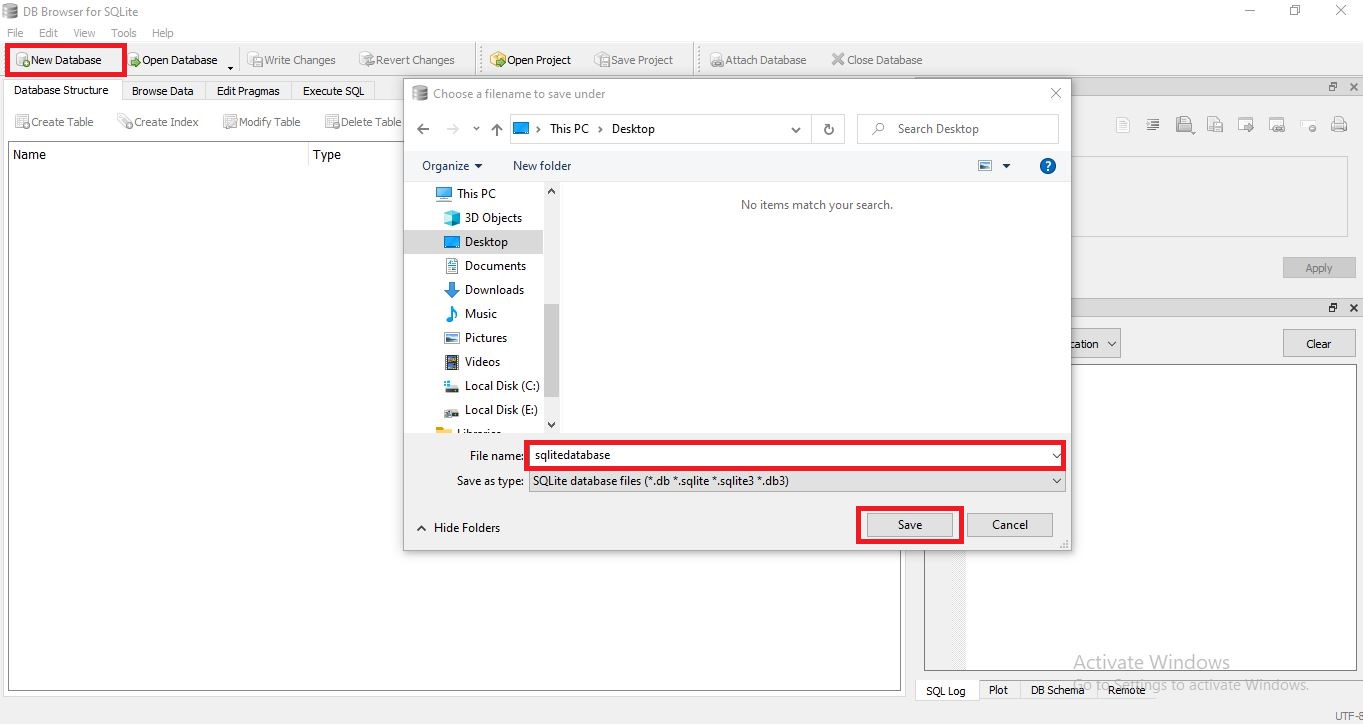This screenshot has height=724, width=1363.
Task: Open the View menu
Action: [x=85, y=33]
